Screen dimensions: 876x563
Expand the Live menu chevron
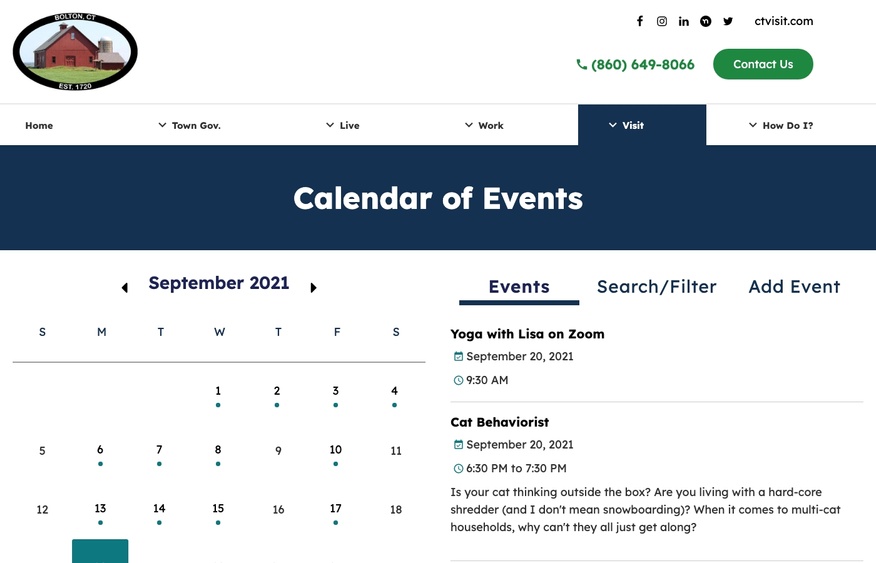330,125
